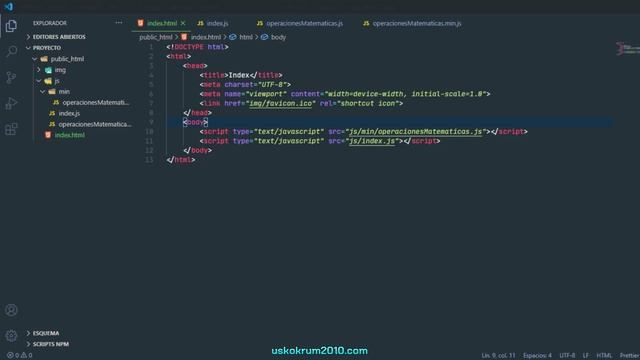The height and width of the screenshot is (360, 640).
Task: Open the Accounts menu icon
Action: click(x=11, y=310)
